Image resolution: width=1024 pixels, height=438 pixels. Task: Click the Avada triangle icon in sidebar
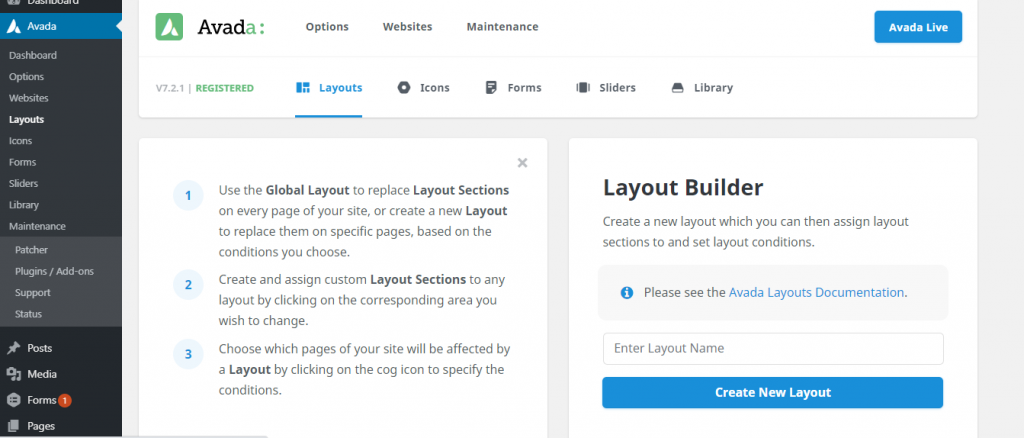coord(14,26)
